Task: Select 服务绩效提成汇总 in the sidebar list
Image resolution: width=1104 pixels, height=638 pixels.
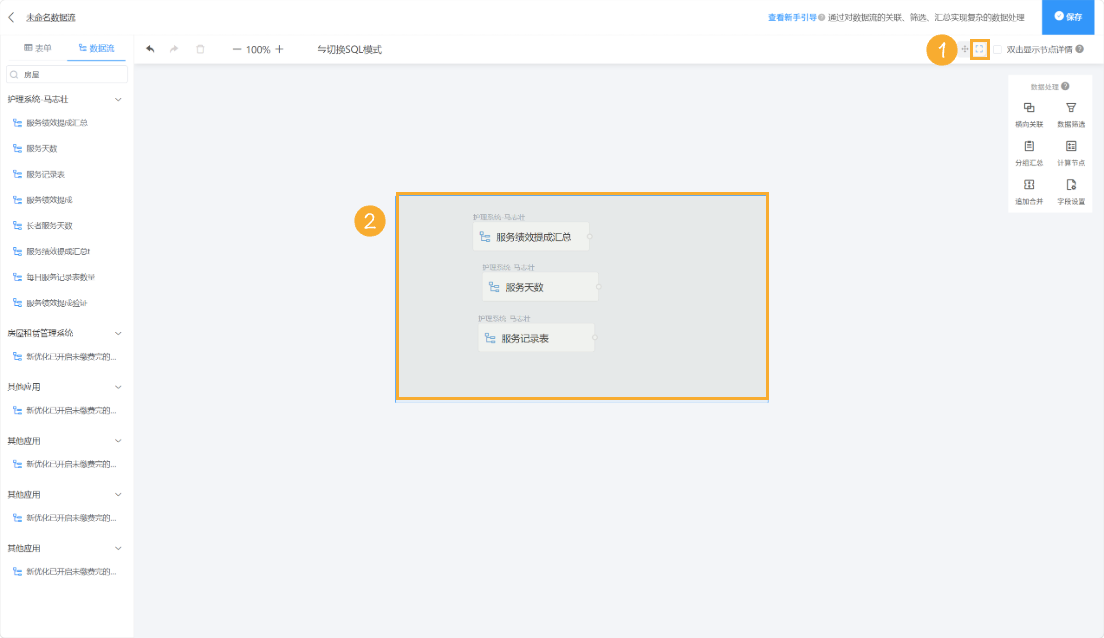Action: click(x=57, y=123)
